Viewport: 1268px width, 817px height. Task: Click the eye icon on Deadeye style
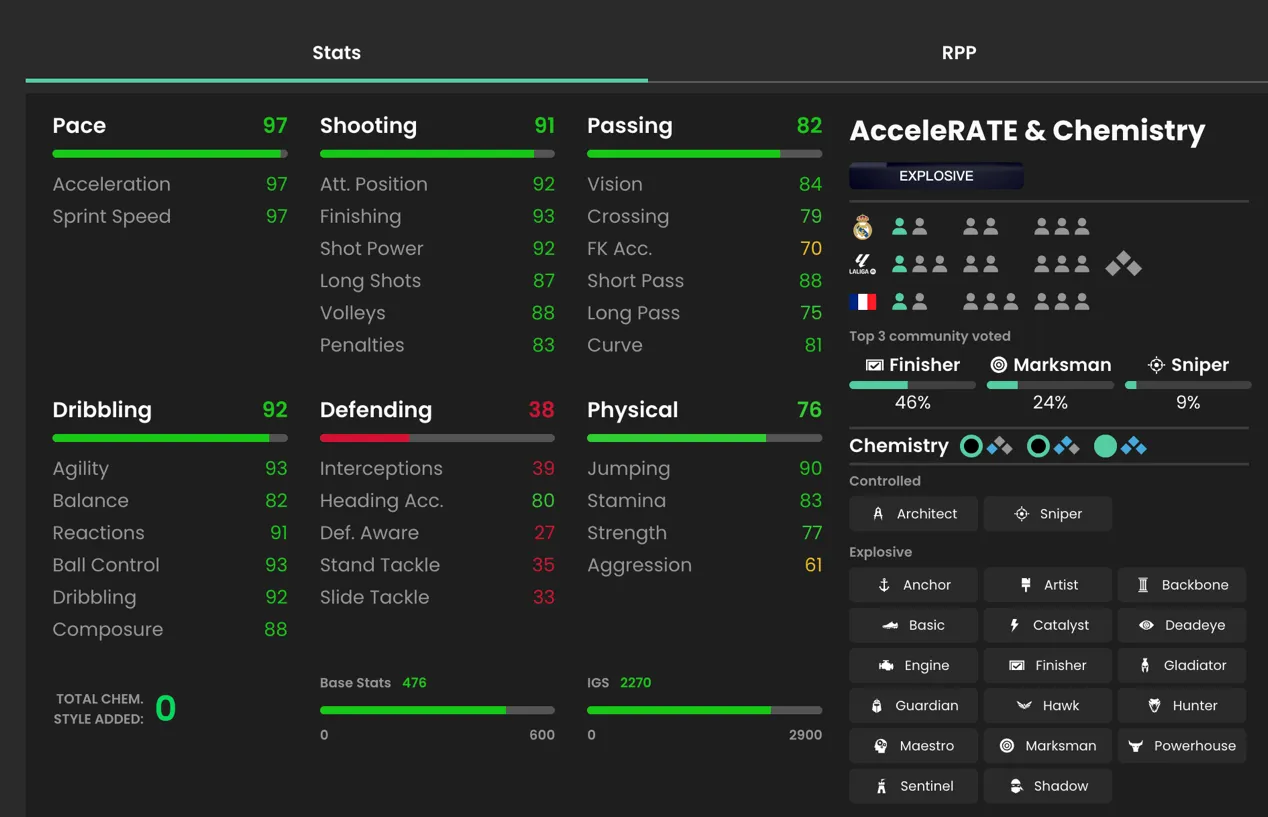pos(1146,625)
